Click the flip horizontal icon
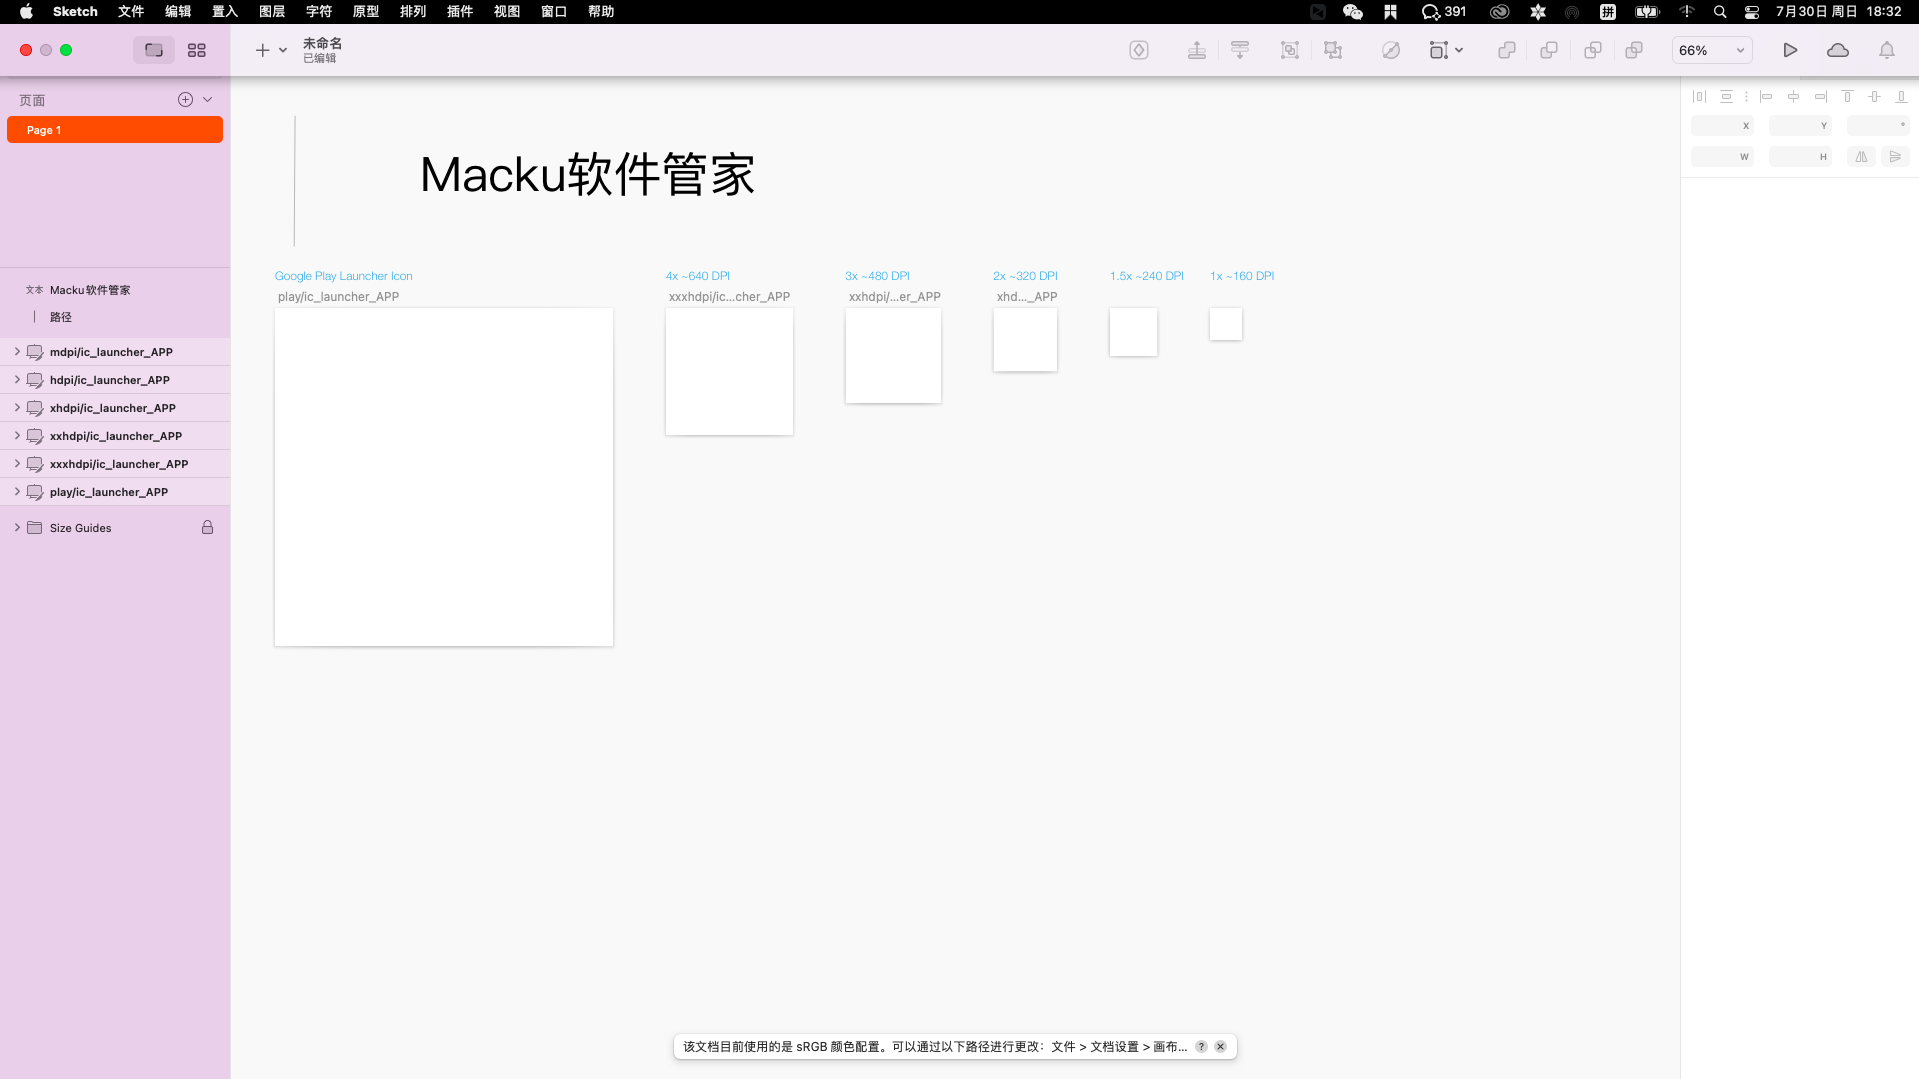Image resolution: width=1919 pixels, height=1079 pixels. tap(1861, 157)
